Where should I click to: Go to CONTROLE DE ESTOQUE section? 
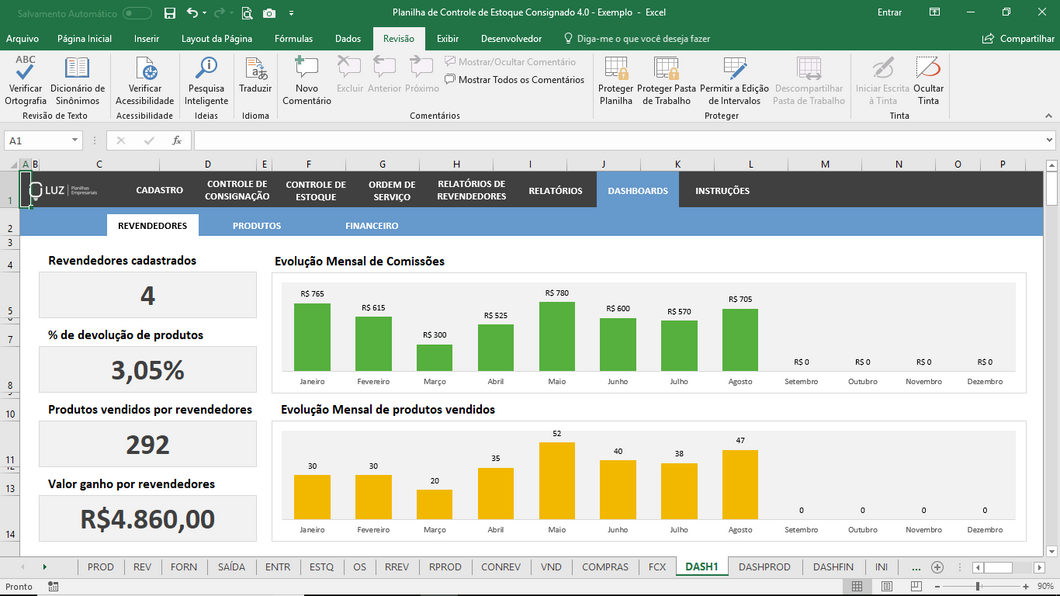[316, 191]
